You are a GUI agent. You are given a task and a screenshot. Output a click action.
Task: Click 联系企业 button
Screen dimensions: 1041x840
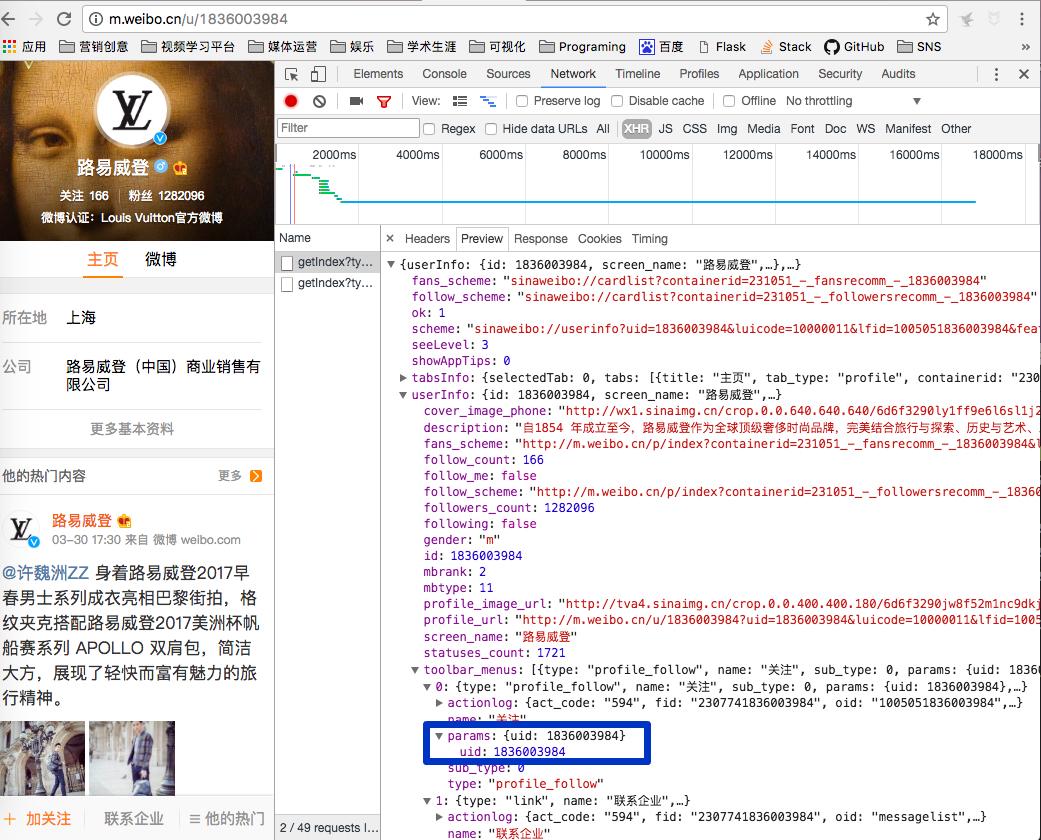(133, 819)
